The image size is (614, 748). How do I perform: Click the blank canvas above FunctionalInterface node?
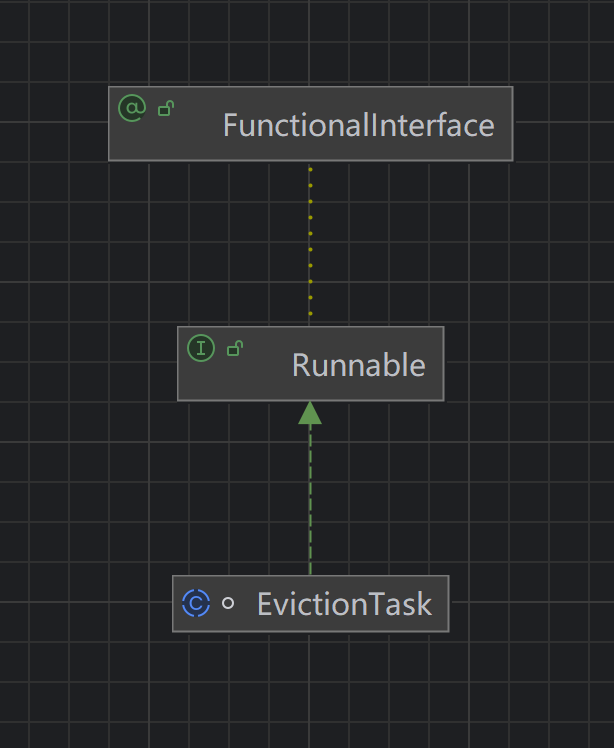point(310,42)
